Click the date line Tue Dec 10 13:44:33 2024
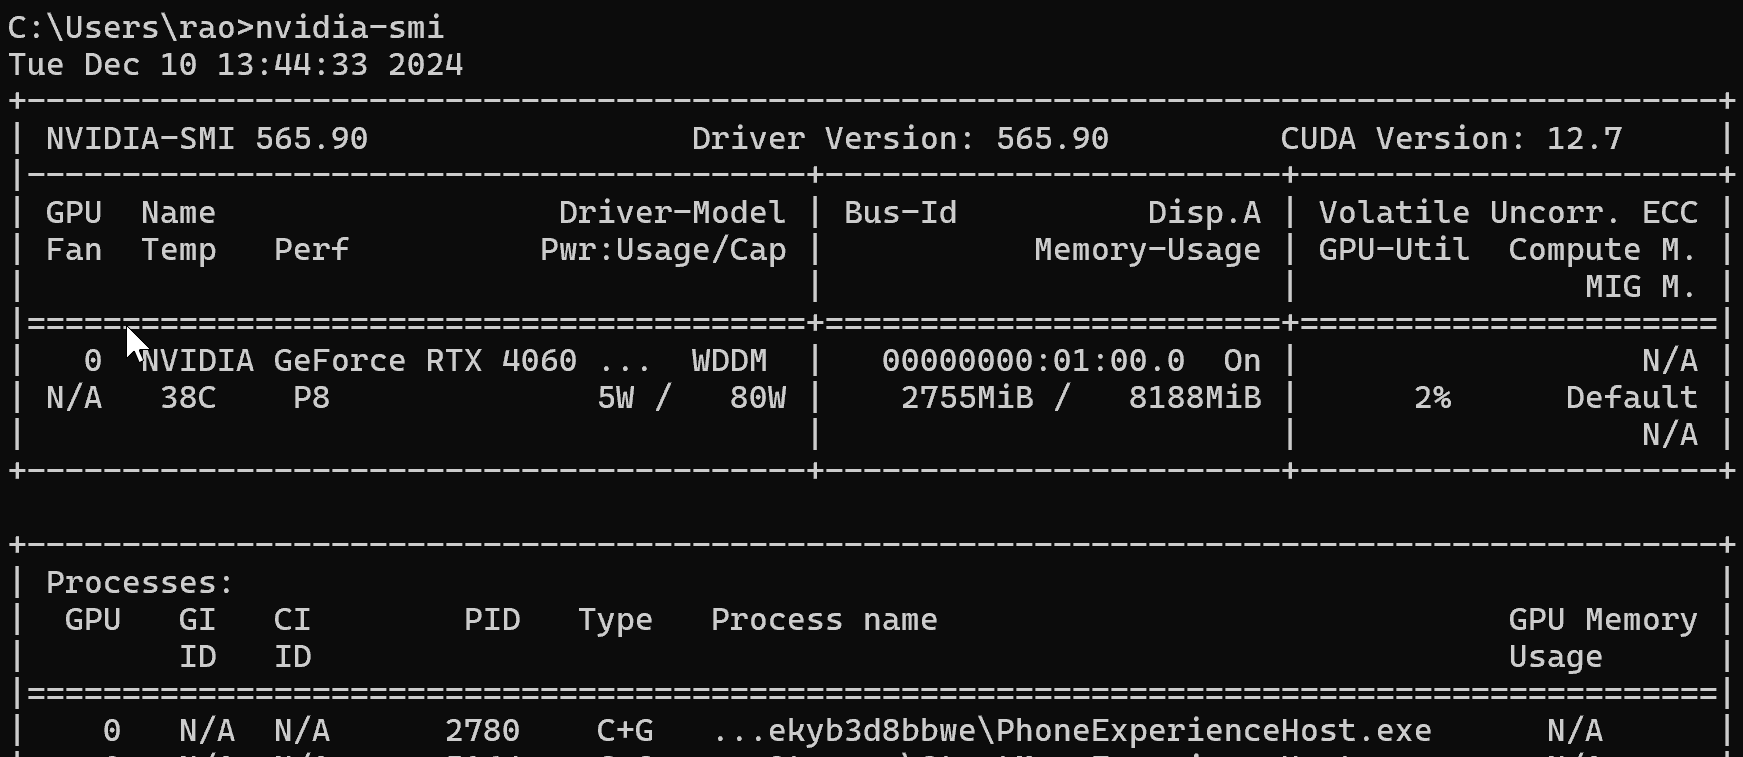 235,65
